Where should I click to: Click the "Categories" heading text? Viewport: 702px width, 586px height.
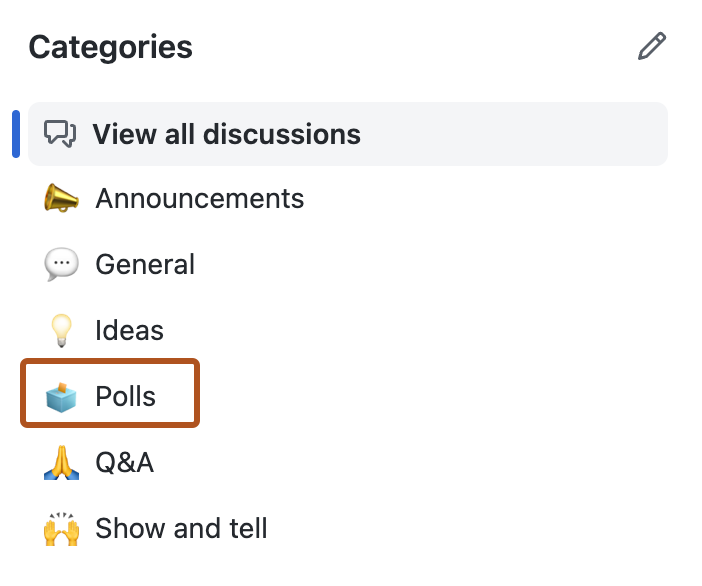click(x=110, y=46)
